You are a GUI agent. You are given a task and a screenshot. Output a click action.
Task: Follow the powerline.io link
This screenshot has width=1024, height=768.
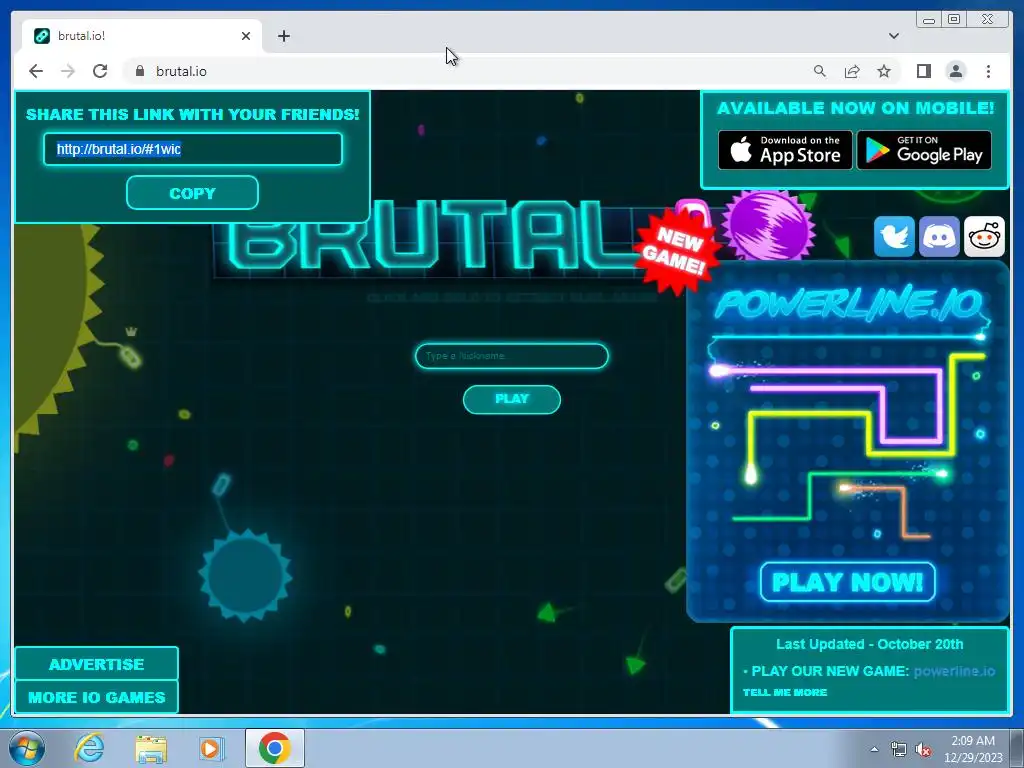pos(954,671)
